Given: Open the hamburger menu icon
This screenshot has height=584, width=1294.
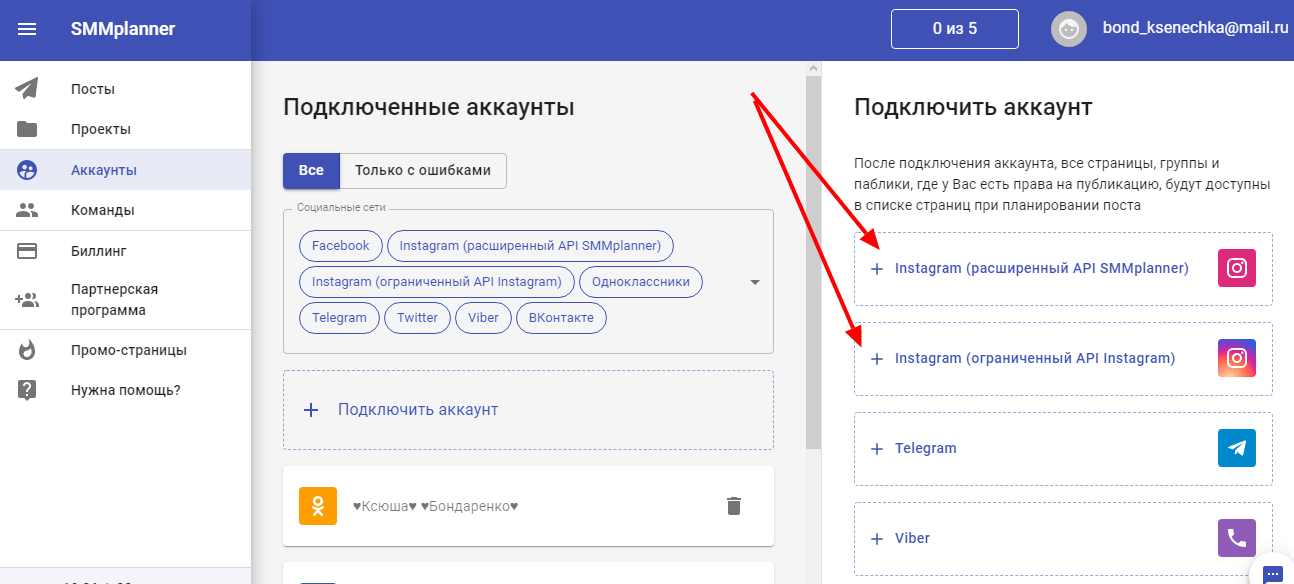Looking at the screenshot, I should (x=27, y=29).
